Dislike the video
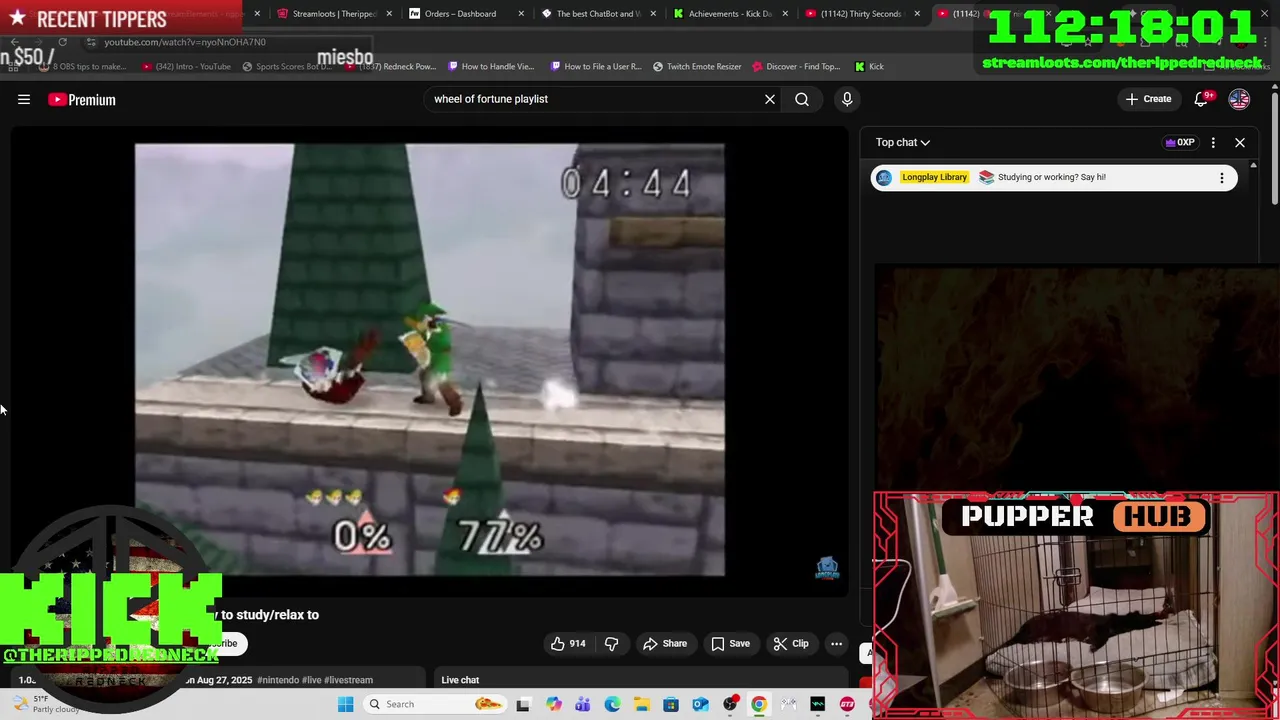1280x720 pixels. tap(611, 644)
